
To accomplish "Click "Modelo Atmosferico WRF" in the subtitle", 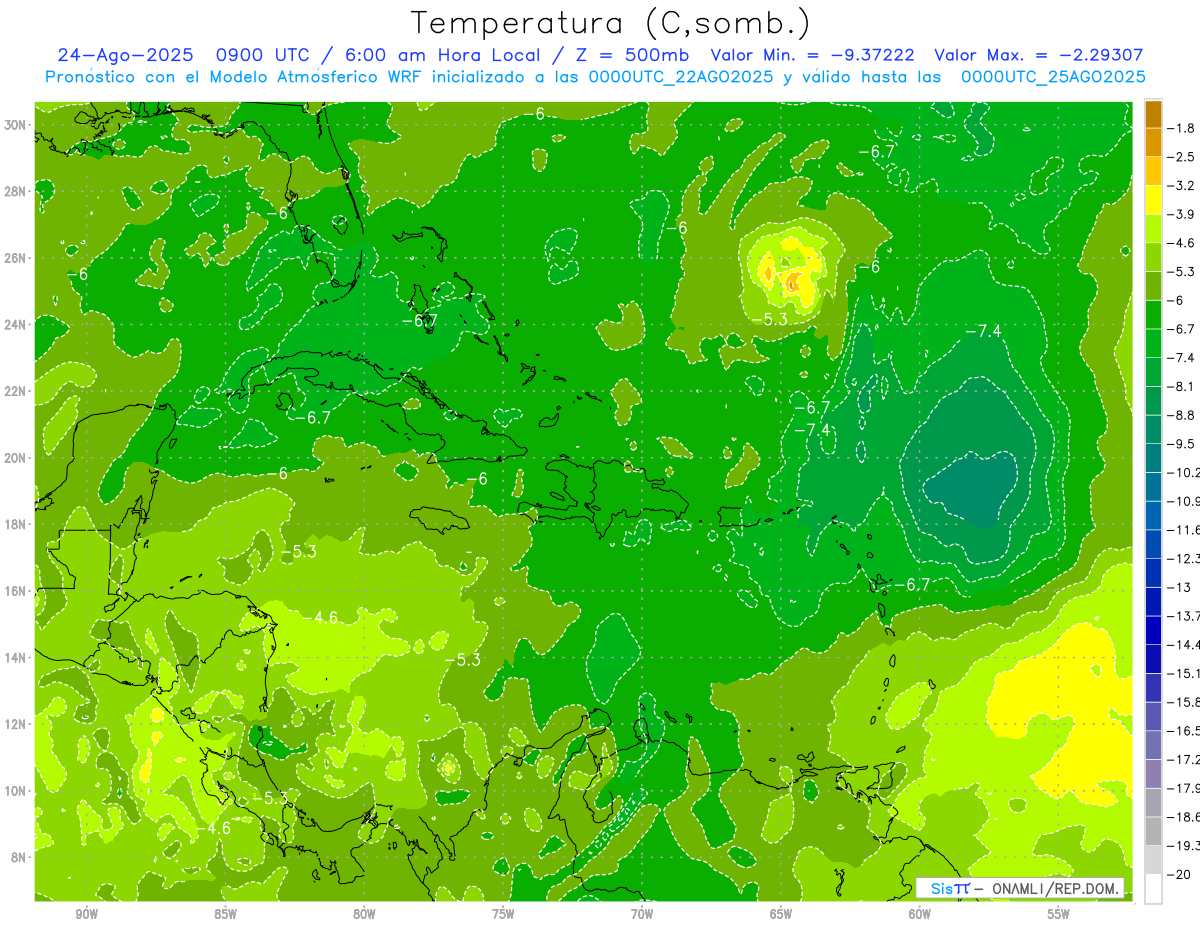I will [x=324, y=77].
